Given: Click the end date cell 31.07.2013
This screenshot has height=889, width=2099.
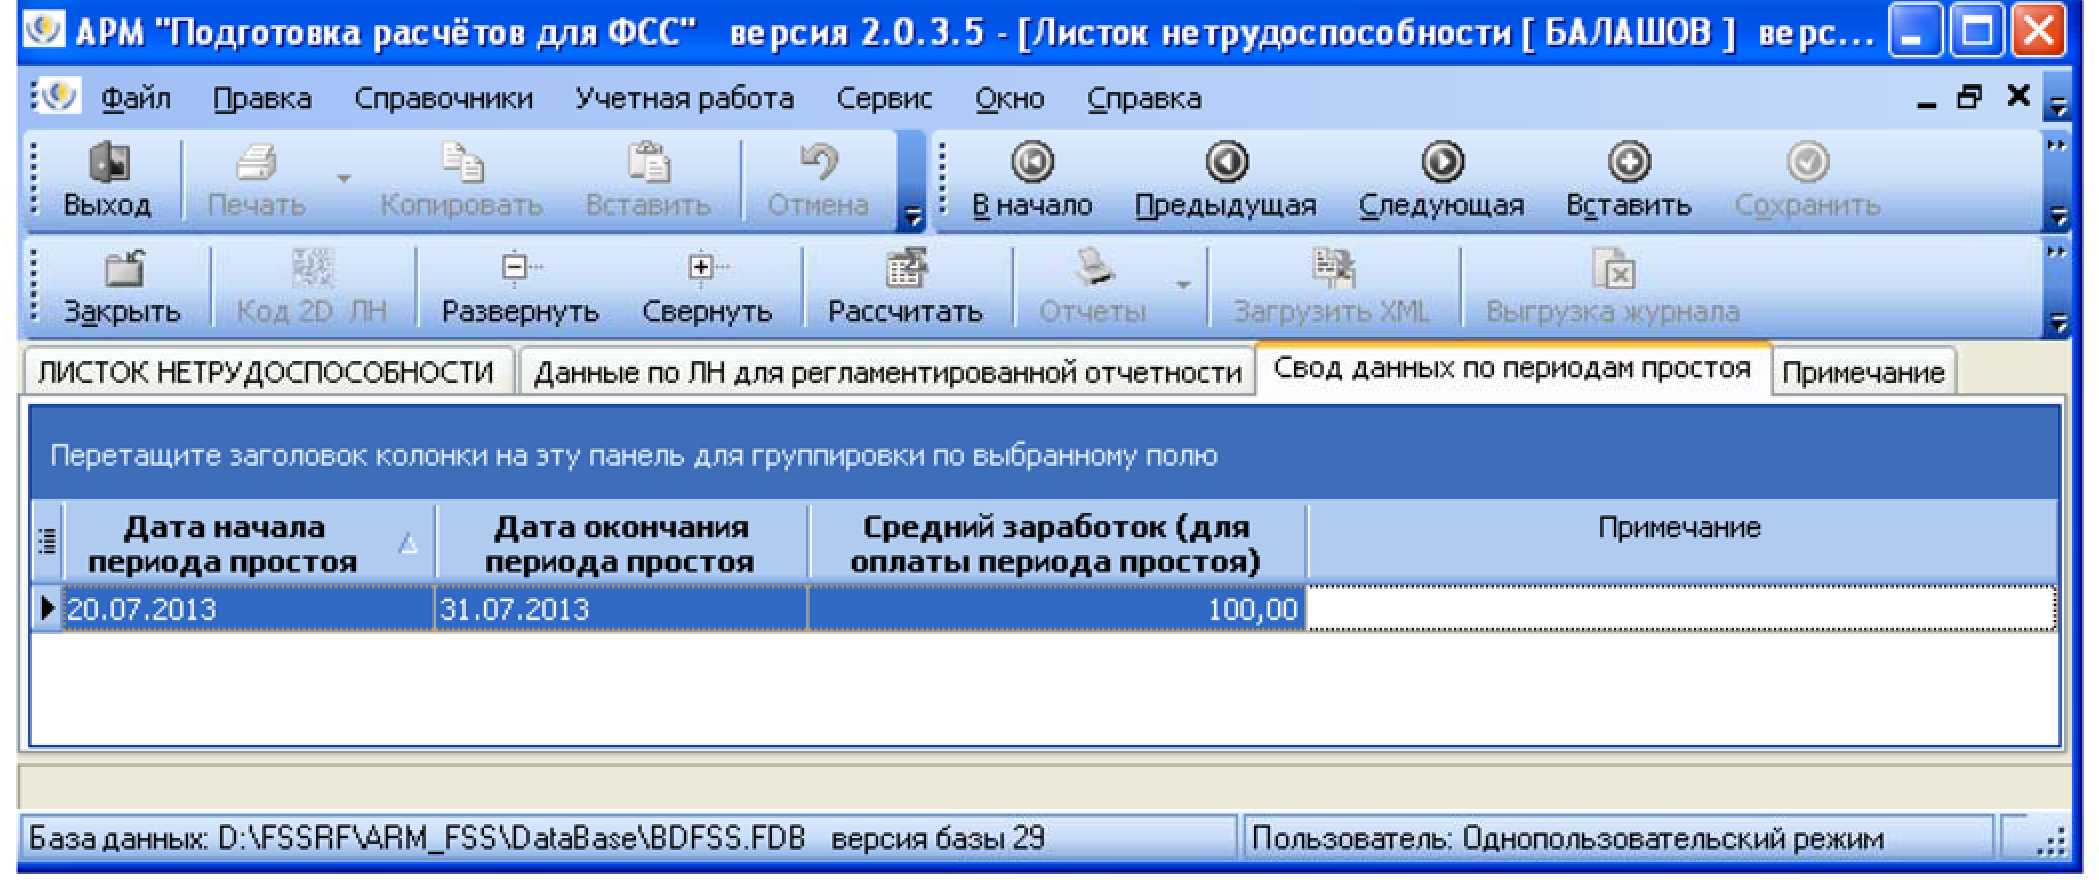Looking at the screenshot, I should (621, 609).
